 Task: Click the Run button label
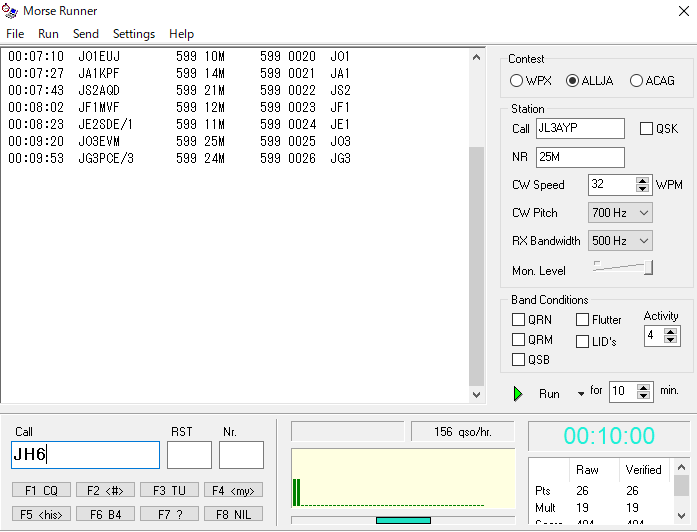coord(549,394)
